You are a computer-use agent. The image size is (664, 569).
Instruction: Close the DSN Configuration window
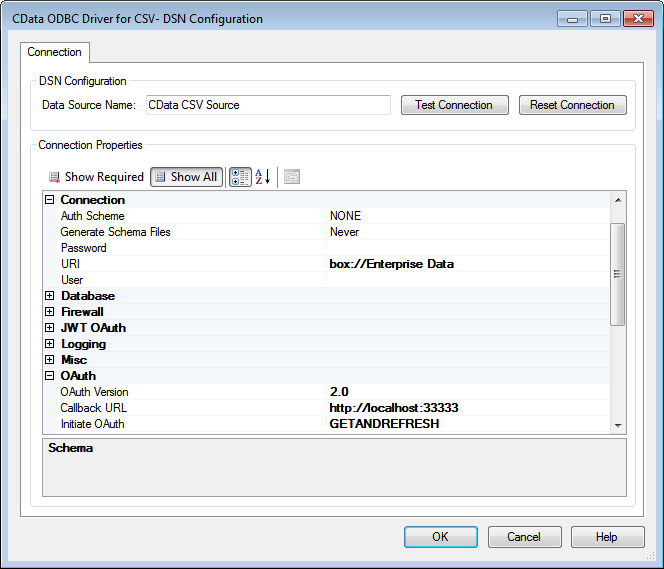pyautogui.click(x=639, y=19)
